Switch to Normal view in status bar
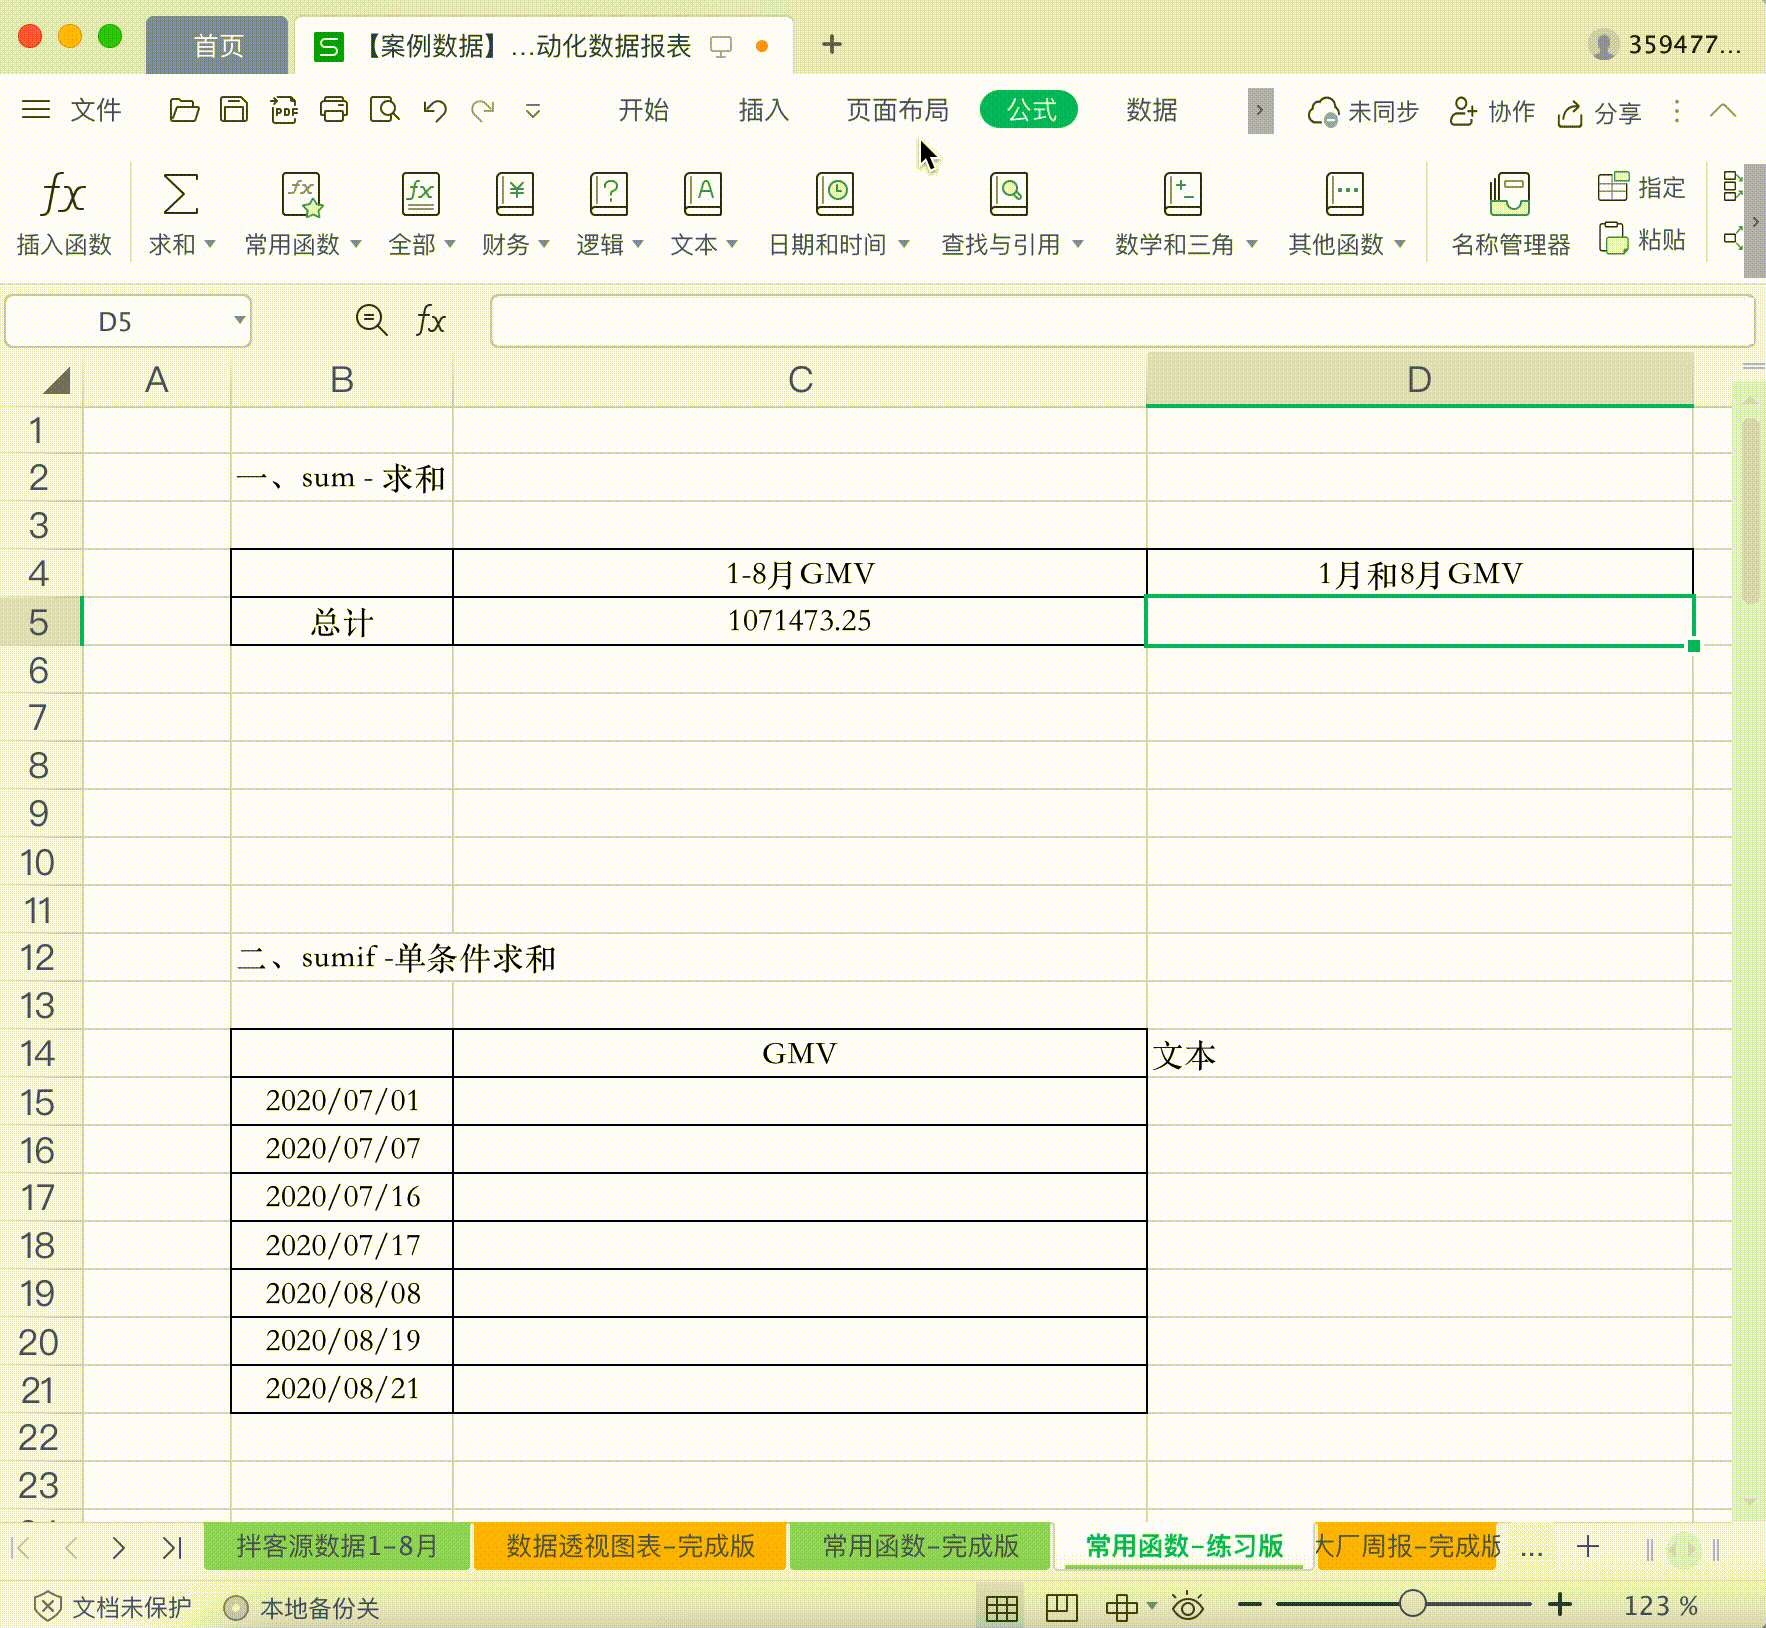The width and height of the screenshot is (1766, 1628). click(x=1001, y=1607)
